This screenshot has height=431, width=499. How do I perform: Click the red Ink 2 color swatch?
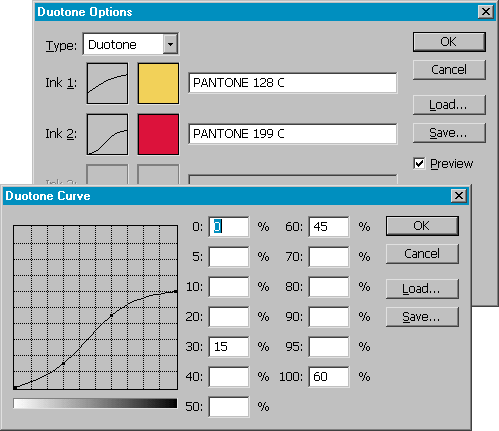158,134
